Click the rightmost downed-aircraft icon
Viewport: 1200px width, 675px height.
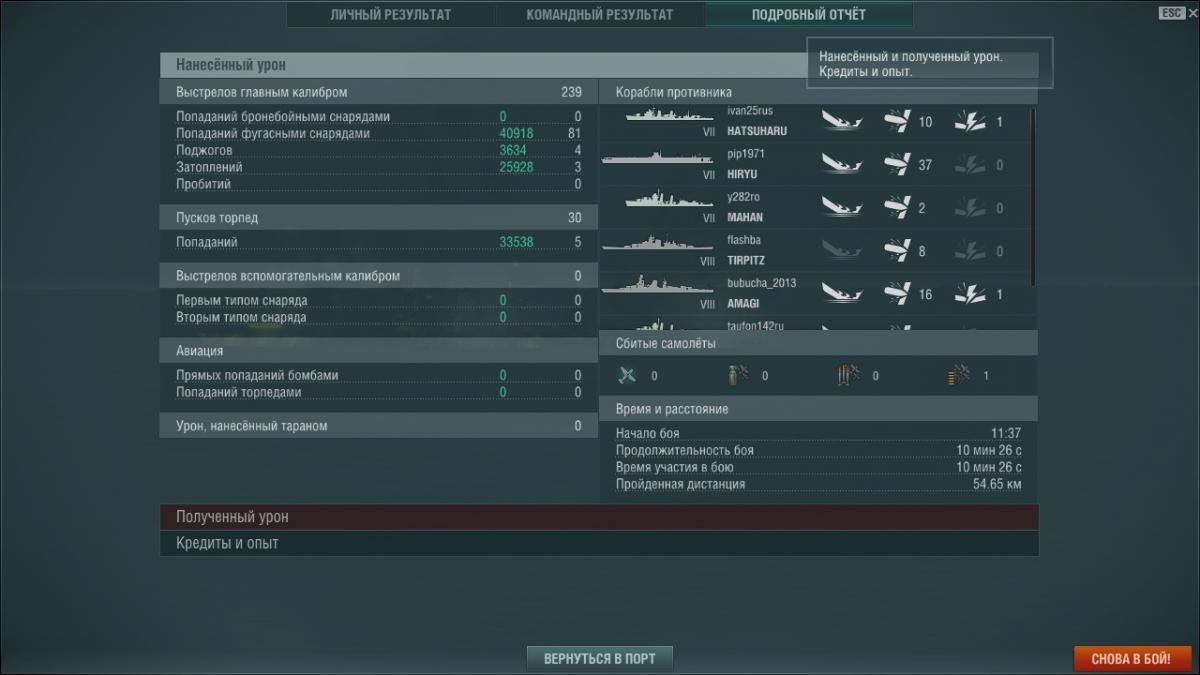click(958, 376)
